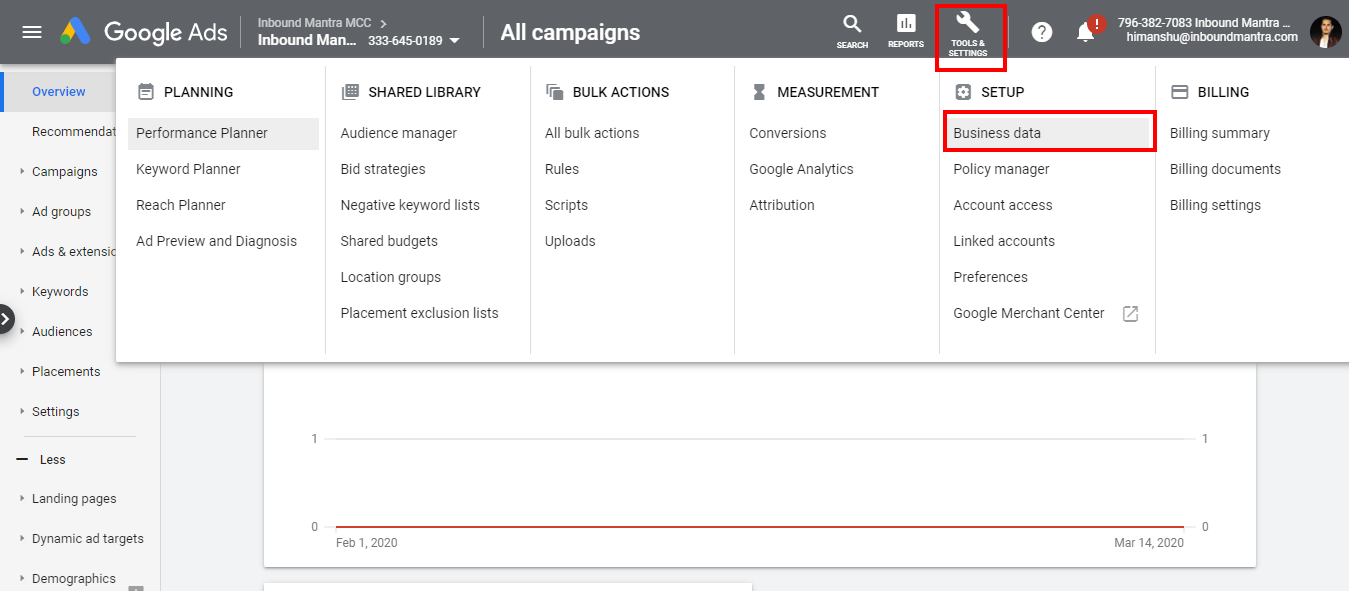Collapse sidebar with the Less toggle
This screenshot has height=591, width=1349.
pyautogui.click(x=41, y=459)
